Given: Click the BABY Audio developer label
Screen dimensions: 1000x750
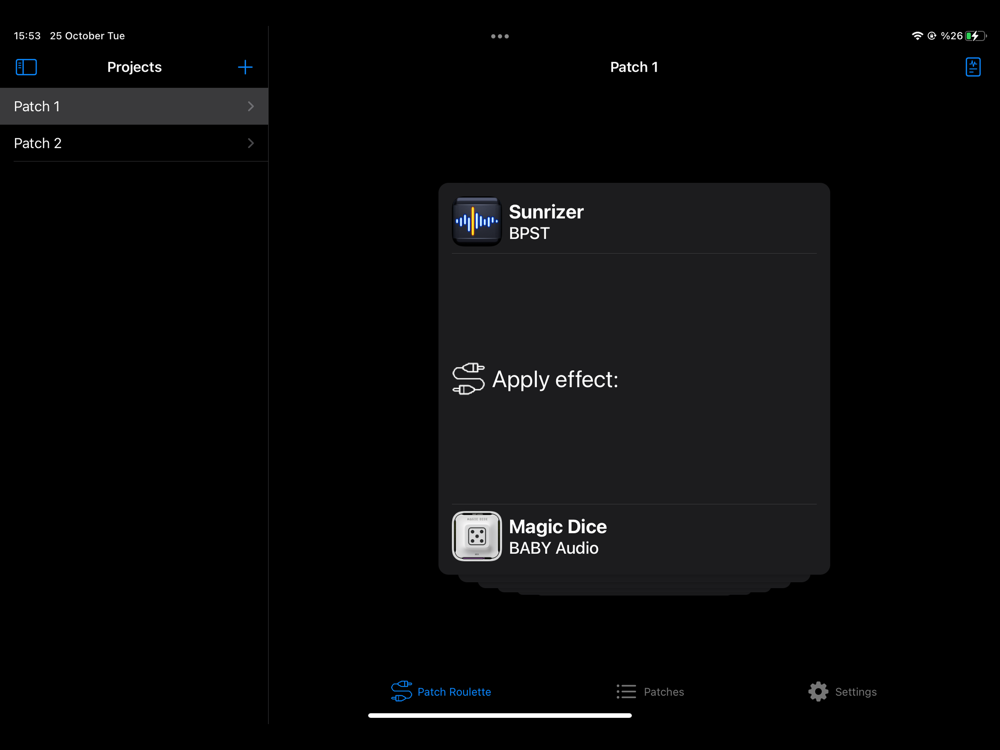Looking at the screenshot, I should [554, 548].
